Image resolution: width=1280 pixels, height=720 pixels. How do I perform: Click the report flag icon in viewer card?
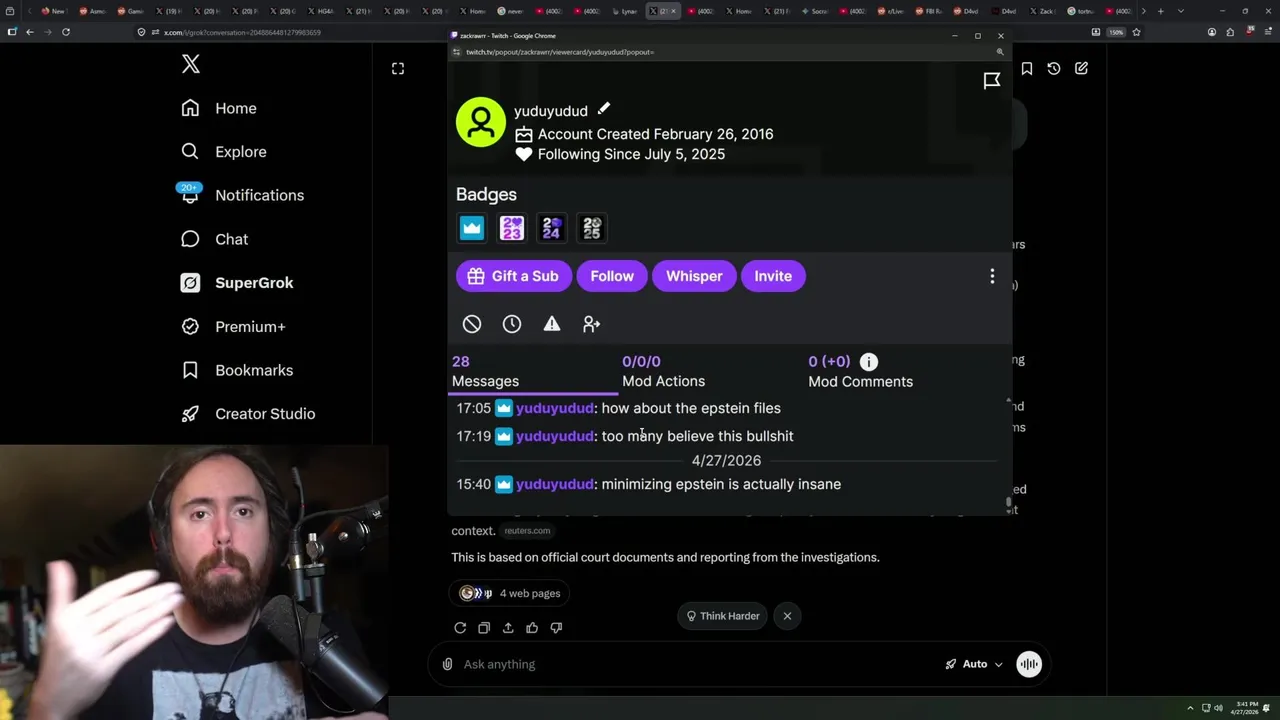click(992, 81)
